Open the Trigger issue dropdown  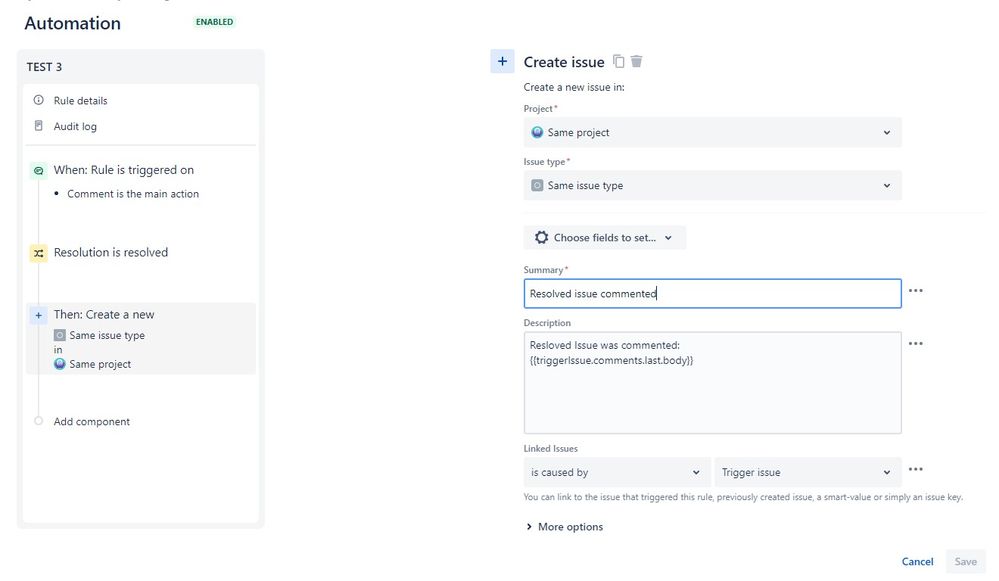point(808,472)
